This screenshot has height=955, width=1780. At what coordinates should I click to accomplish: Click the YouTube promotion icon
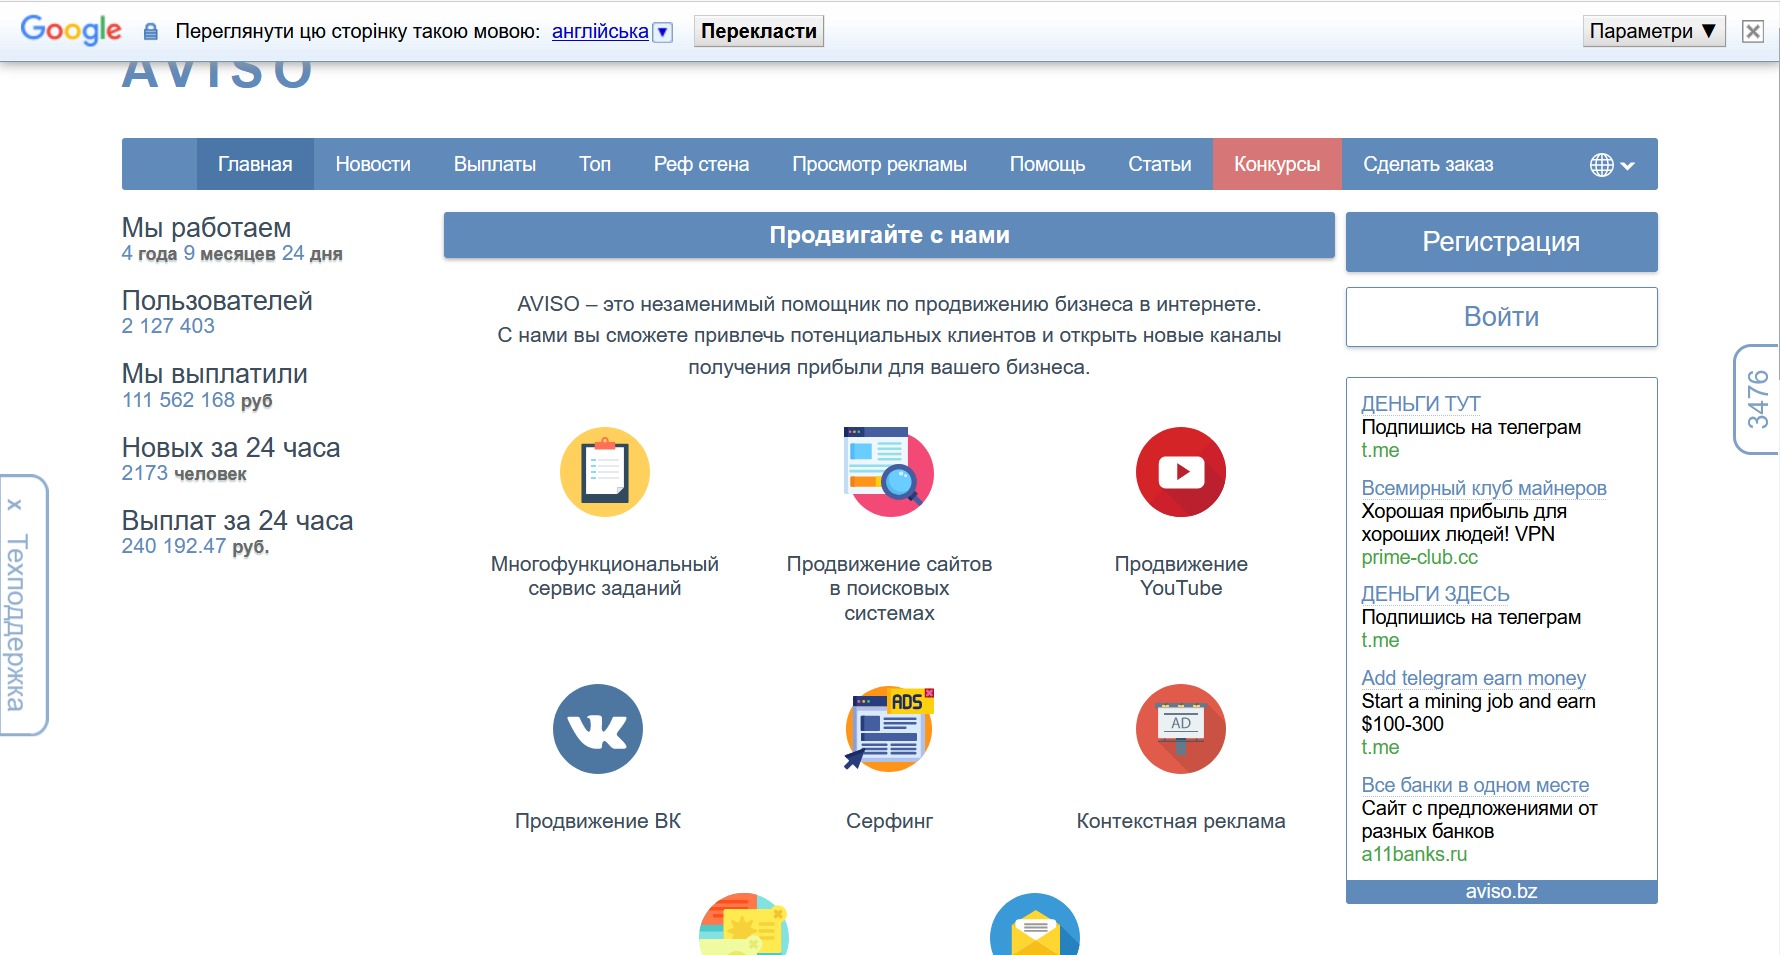(x=1181, y=472)
